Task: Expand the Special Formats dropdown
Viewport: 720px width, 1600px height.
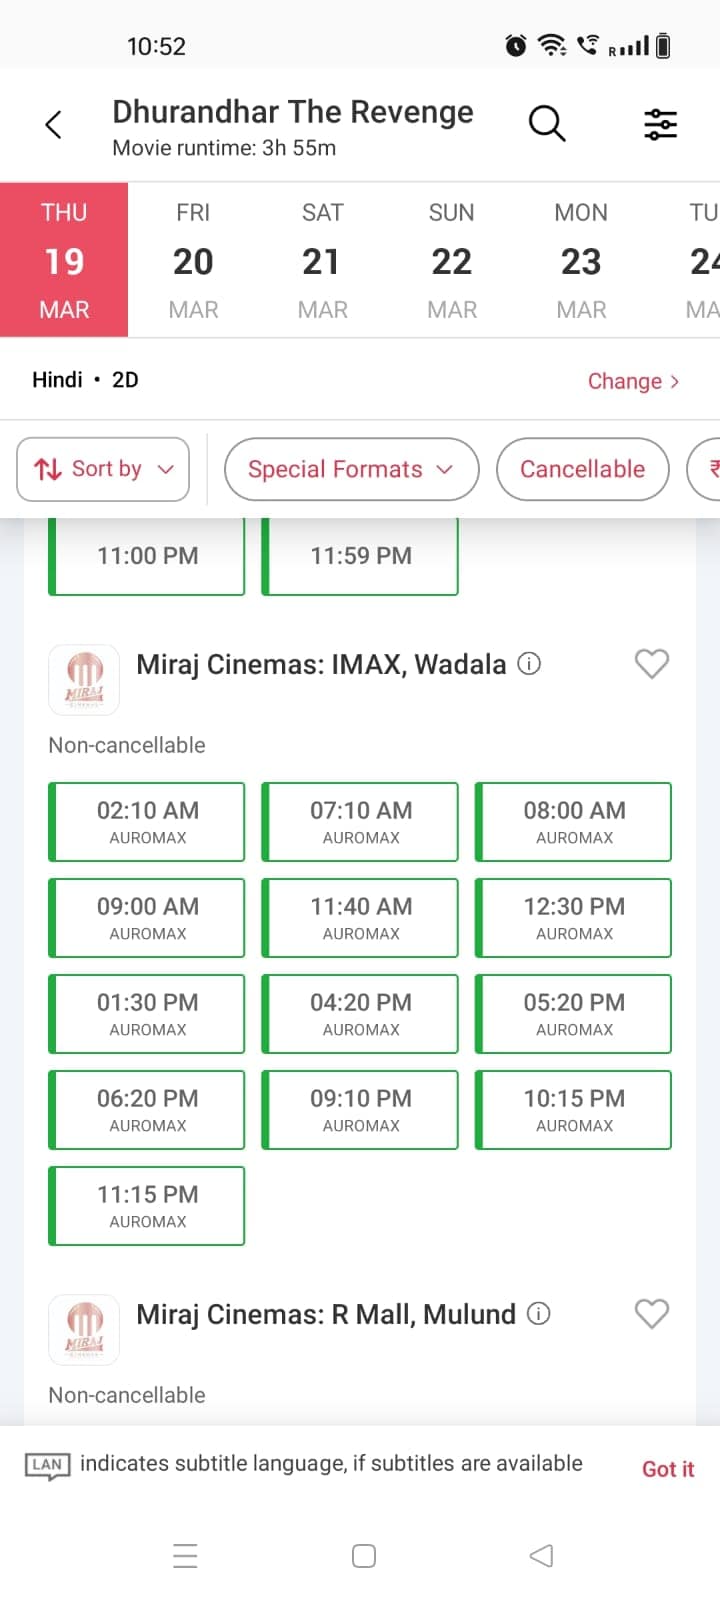Action: [x=351, y=469]
